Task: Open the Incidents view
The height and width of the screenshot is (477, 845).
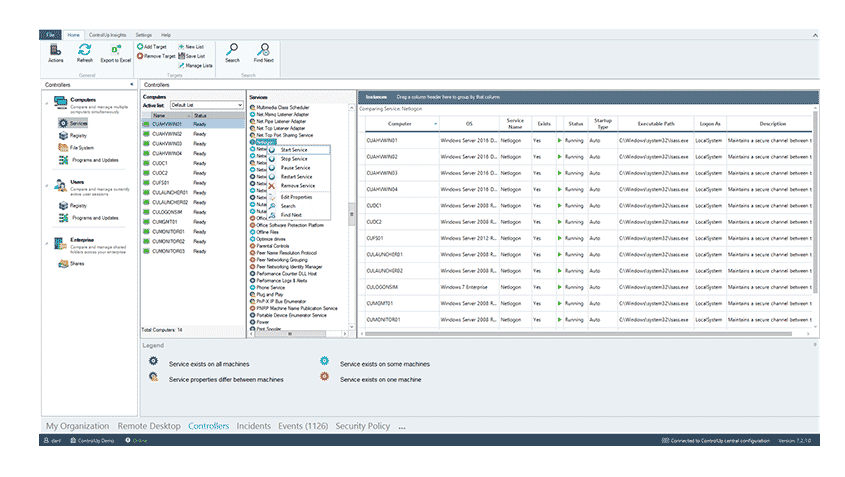Action: click(254, 426)
